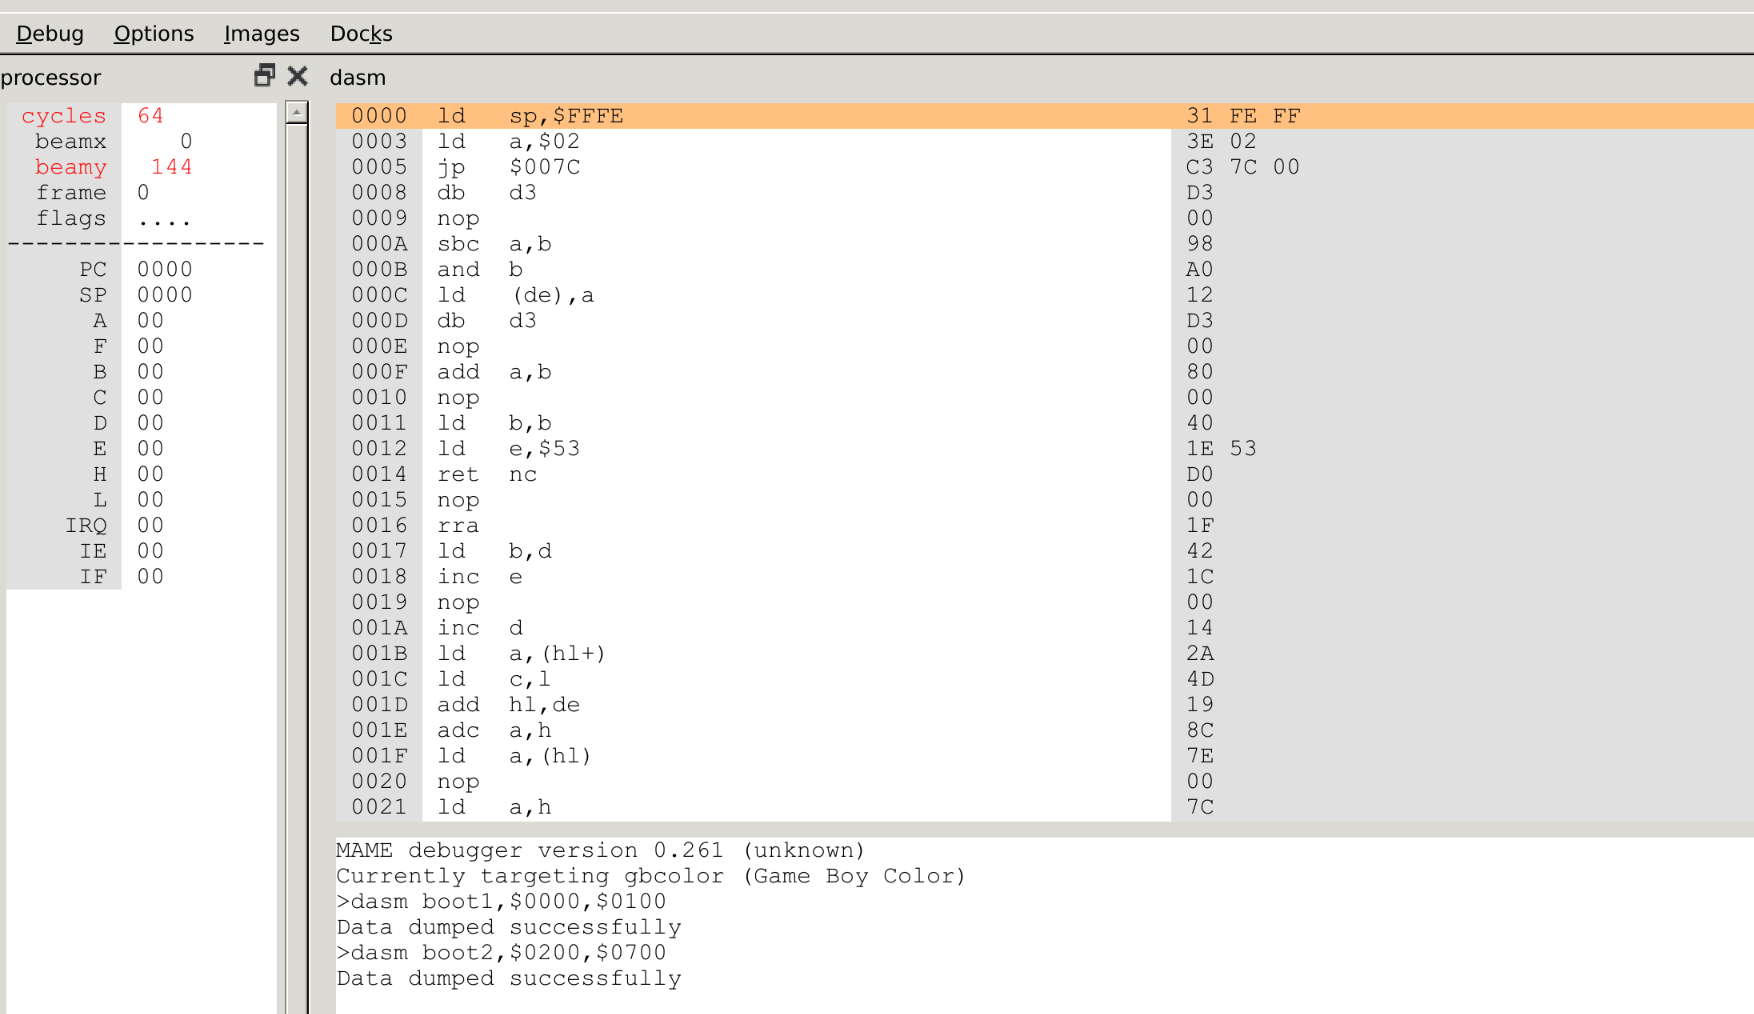Screen dimensions: 1754x1014
Task: Click the 'add a,b' line at 000F
Action: (x=1045, y=372)
